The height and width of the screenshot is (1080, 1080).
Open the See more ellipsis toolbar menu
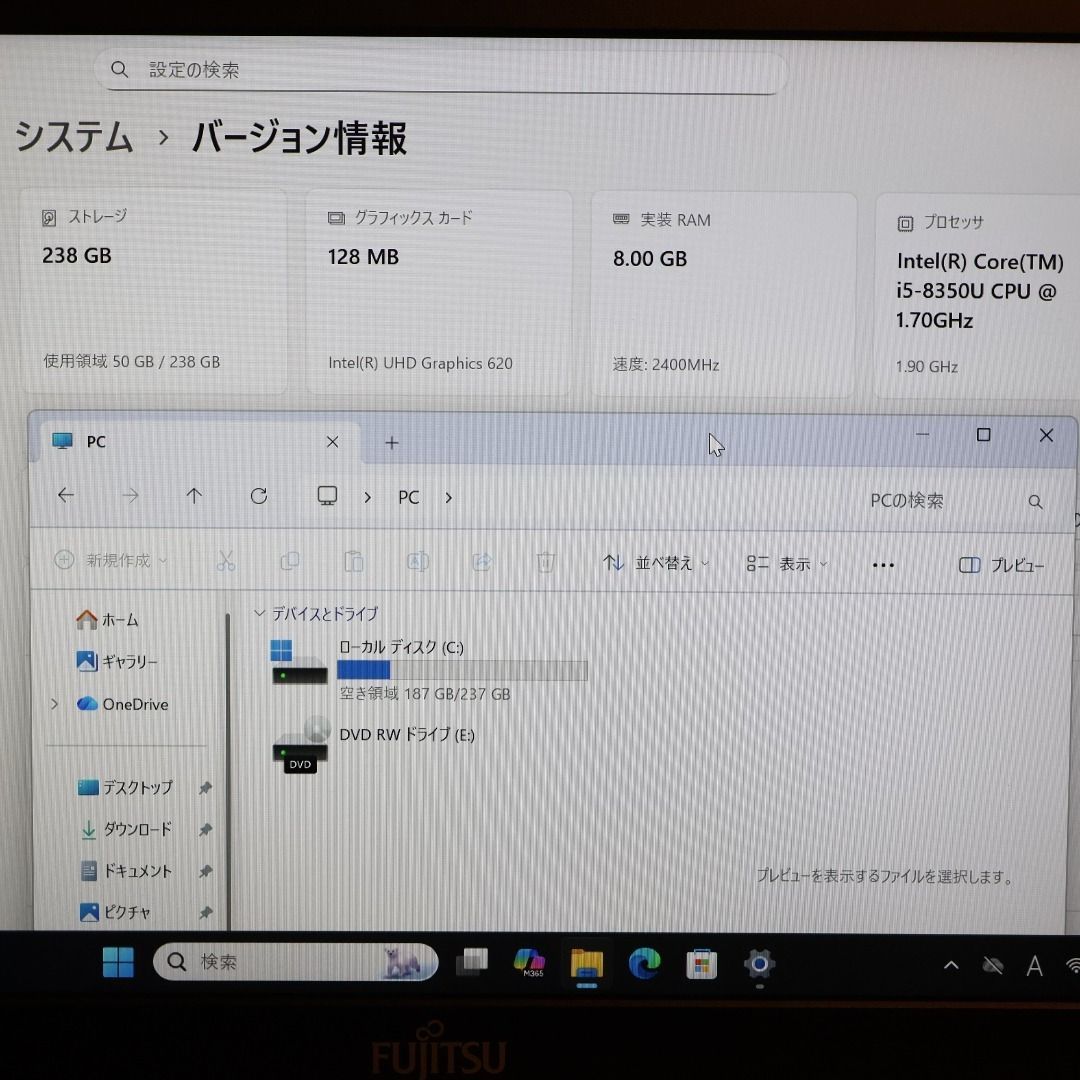883,565
